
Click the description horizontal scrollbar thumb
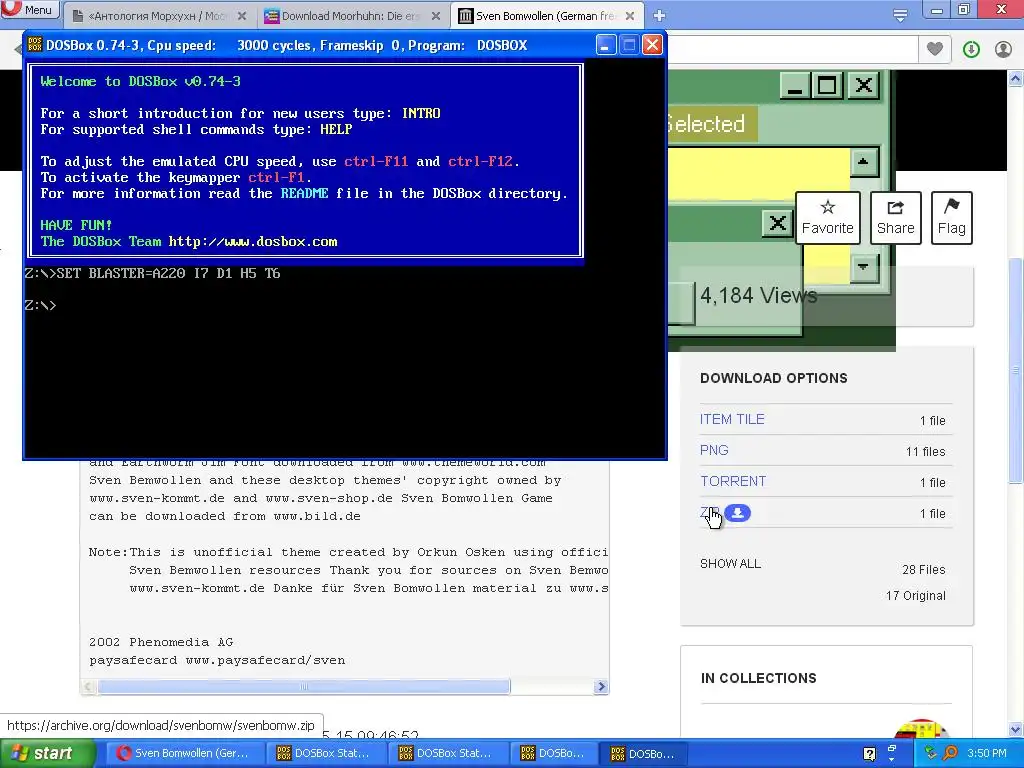(x=304, y=686)
